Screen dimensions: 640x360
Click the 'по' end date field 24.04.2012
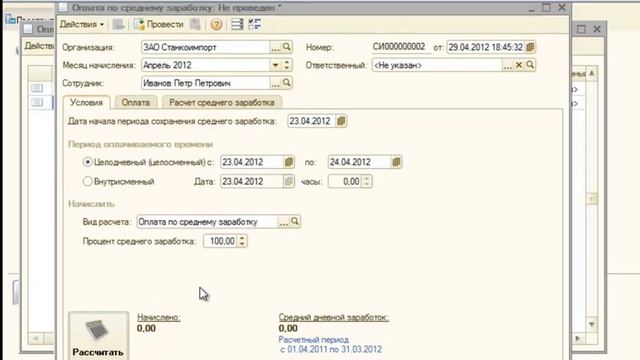click(x=359, y=162)
